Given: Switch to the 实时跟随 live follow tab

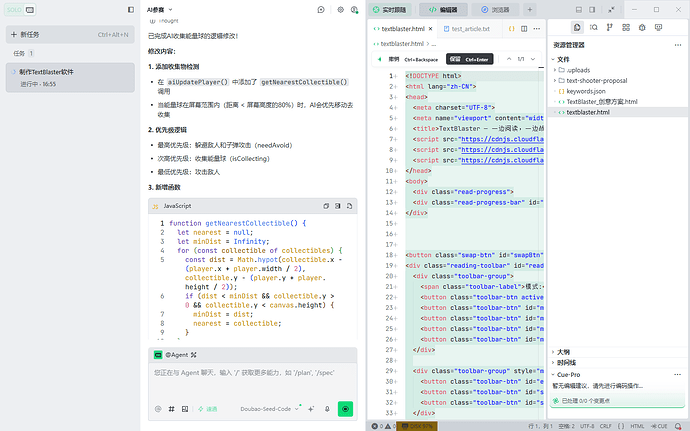Looking at the screenshot, I should pyautogui.click(x=390, y=10).
